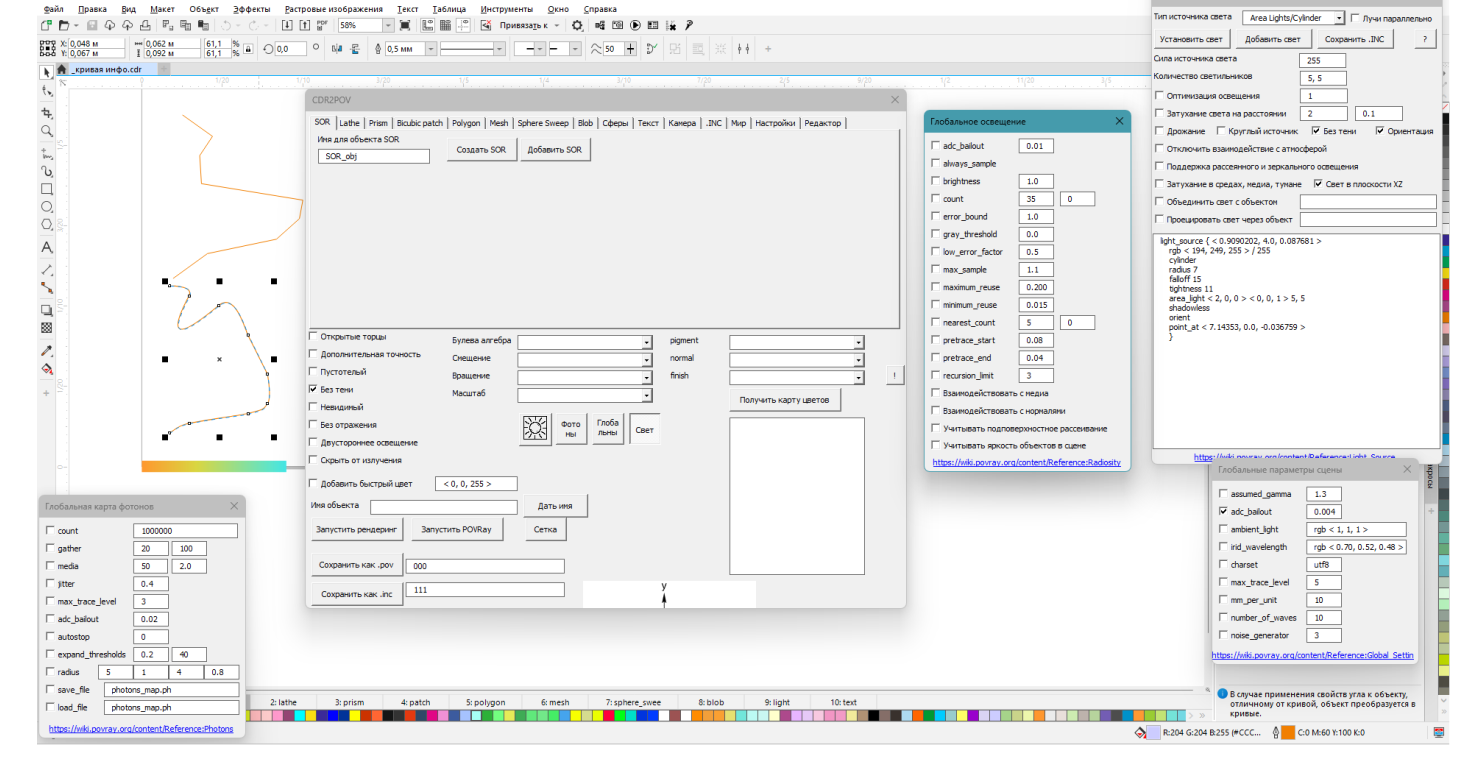
Task: Toggle the adc_bailout checkbox in scene parameters
Action: [x=1223, y=512]
